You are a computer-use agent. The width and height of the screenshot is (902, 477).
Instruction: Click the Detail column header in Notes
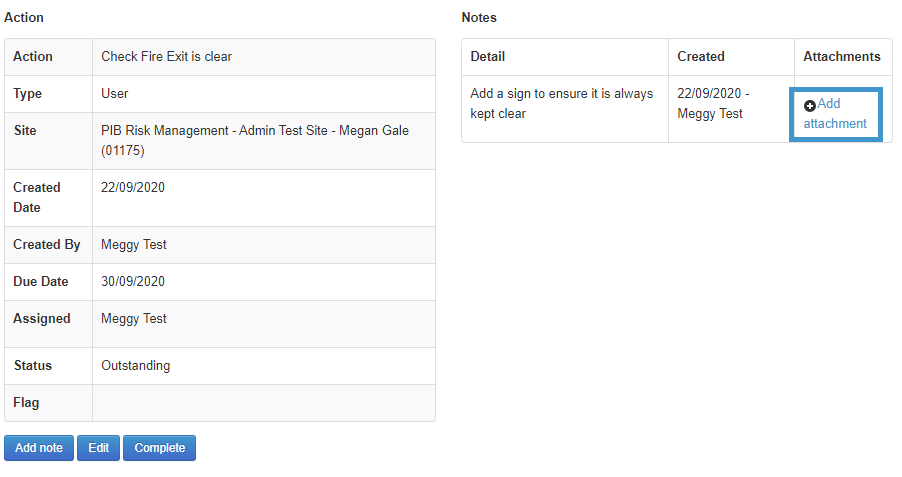(488, 56)
